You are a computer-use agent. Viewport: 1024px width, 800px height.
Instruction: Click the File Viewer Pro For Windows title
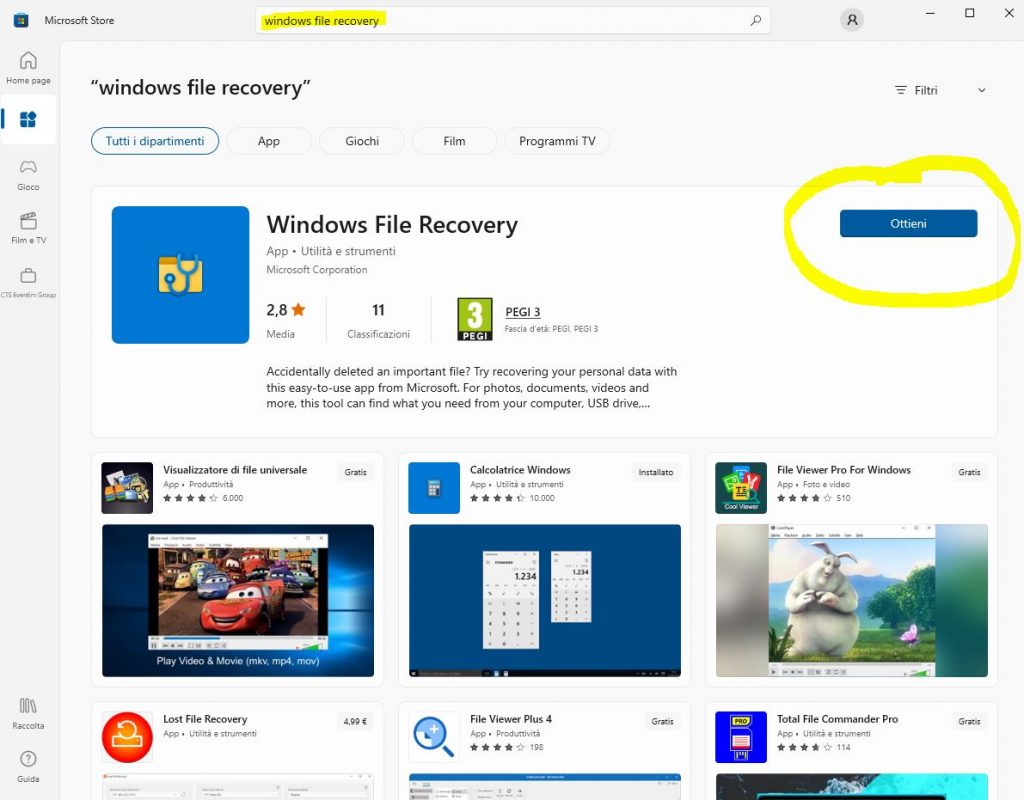(x=844, y=470)
